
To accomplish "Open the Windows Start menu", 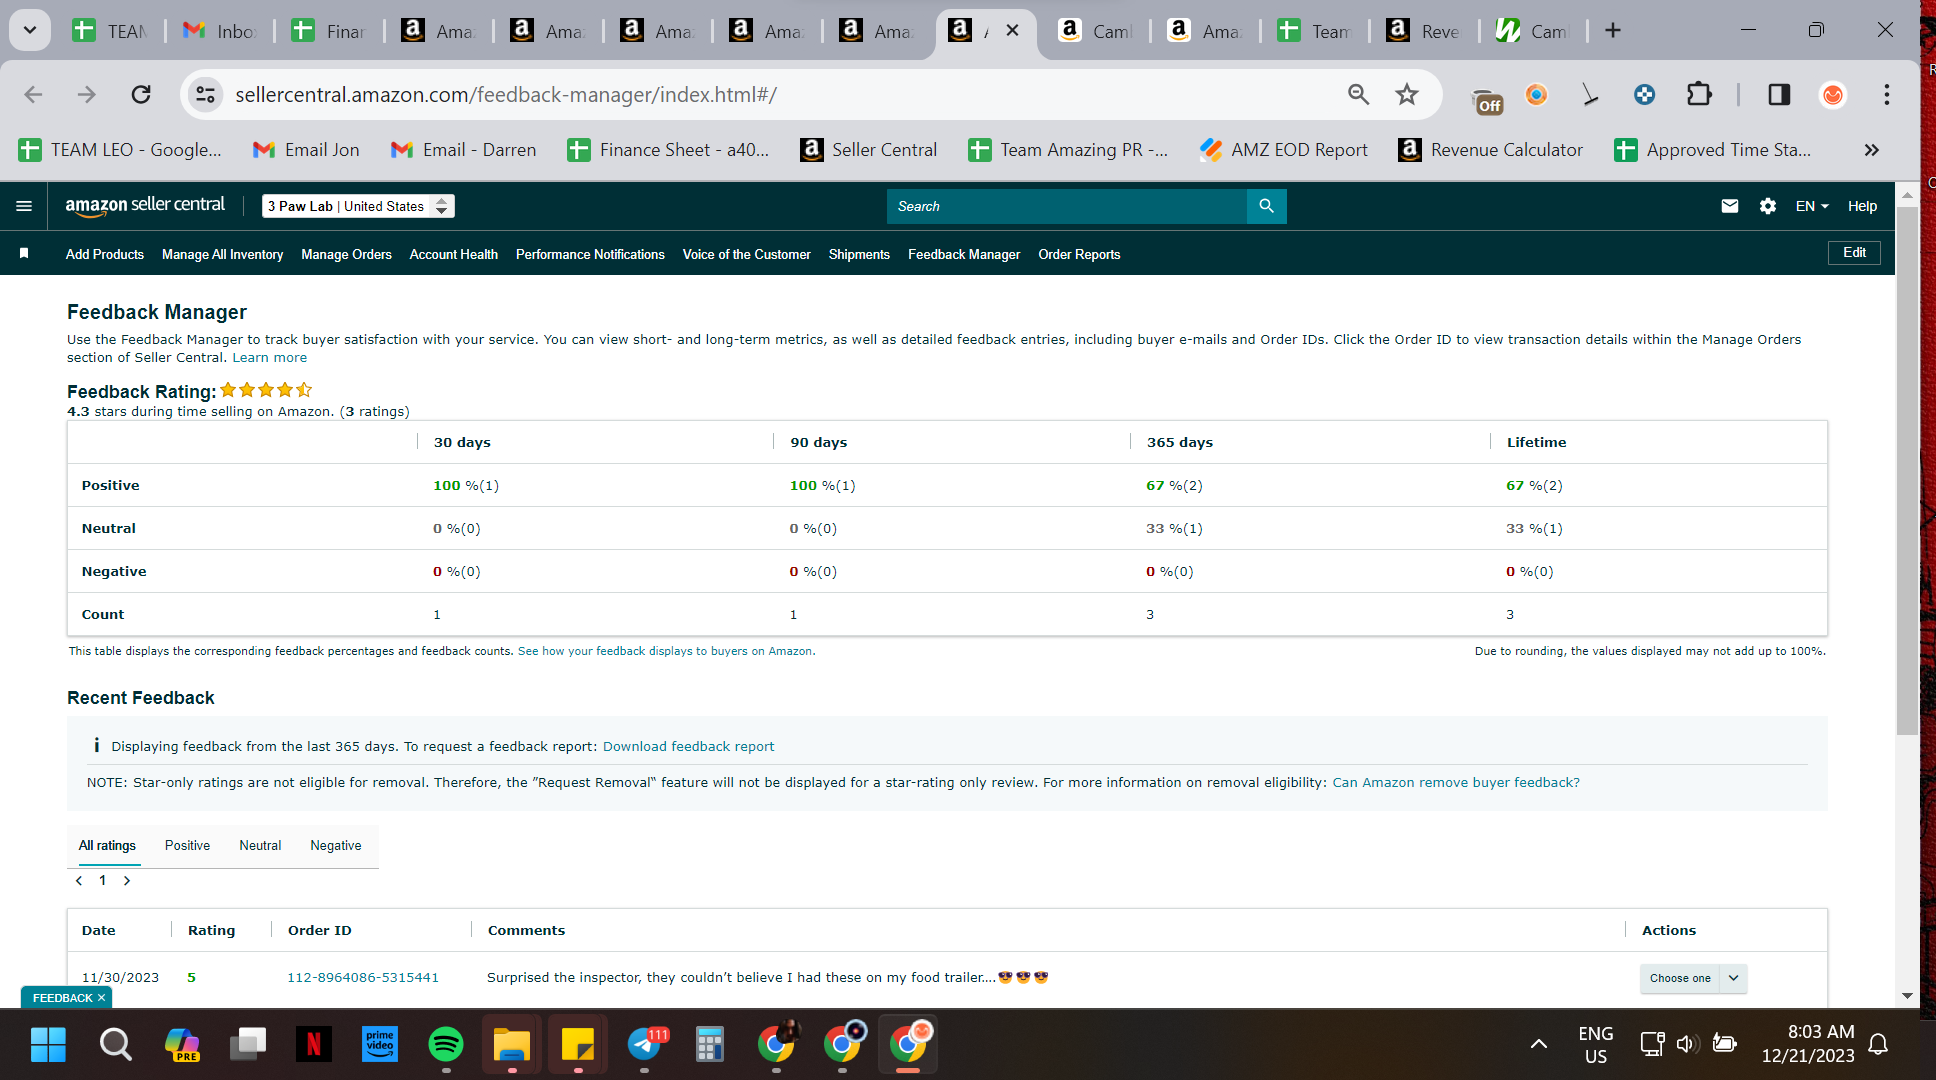I will (x=48, y=1045).
